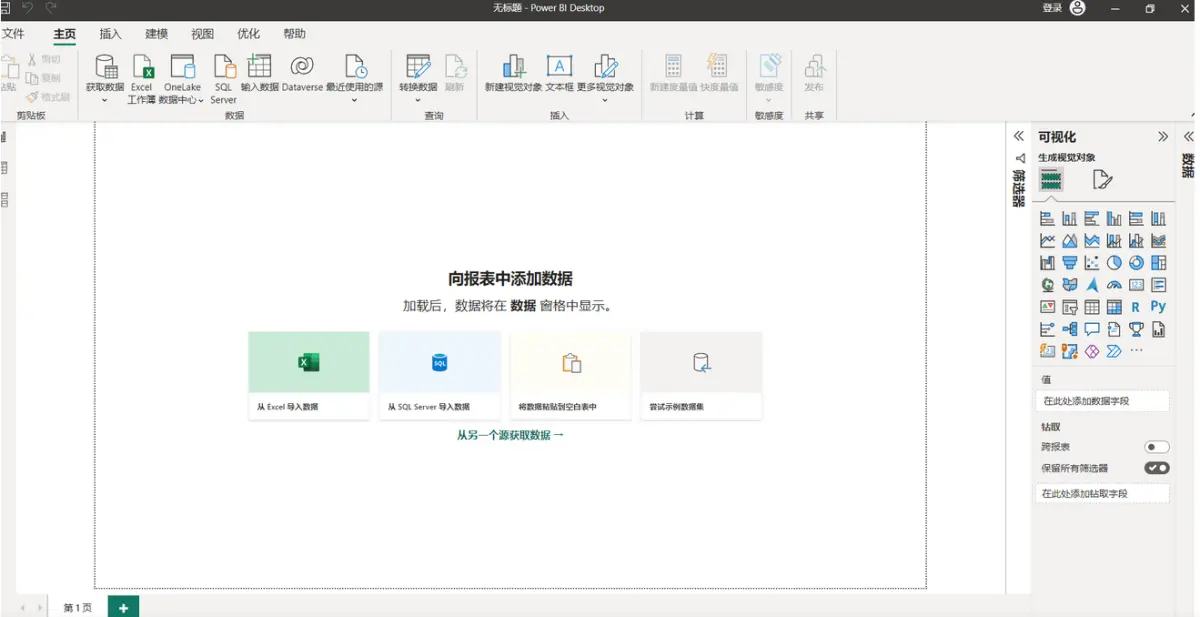Insert a 文本框 text box
This screenshot has width=1200, height=617.
click(x=559, y=73)
